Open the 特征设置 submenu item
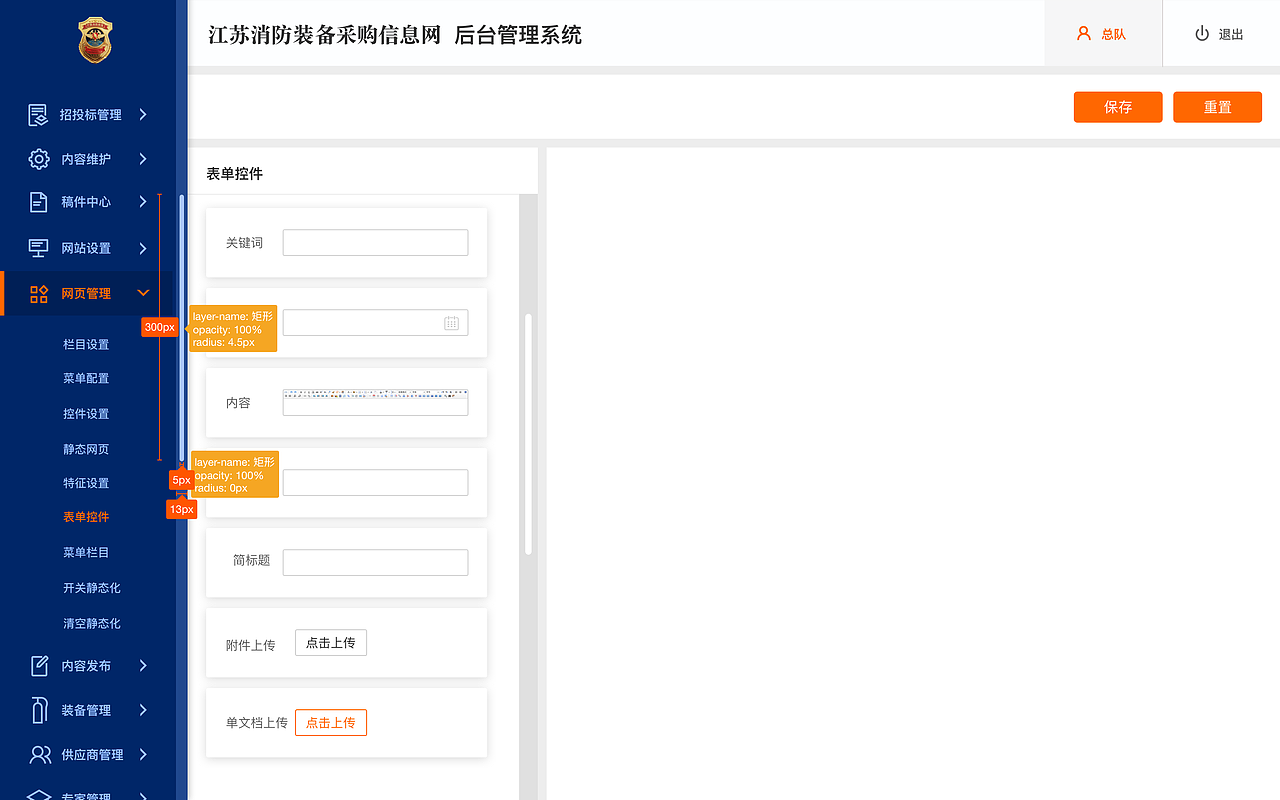 [86, 483]
